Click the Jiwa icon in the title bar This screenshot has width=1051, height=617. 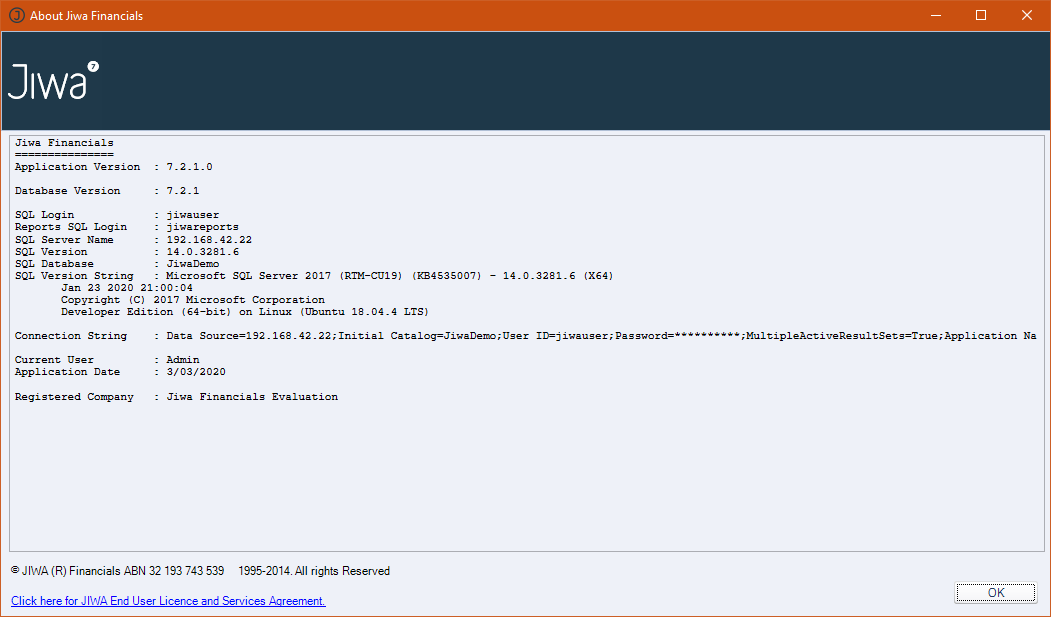click(x=17, y=15)
